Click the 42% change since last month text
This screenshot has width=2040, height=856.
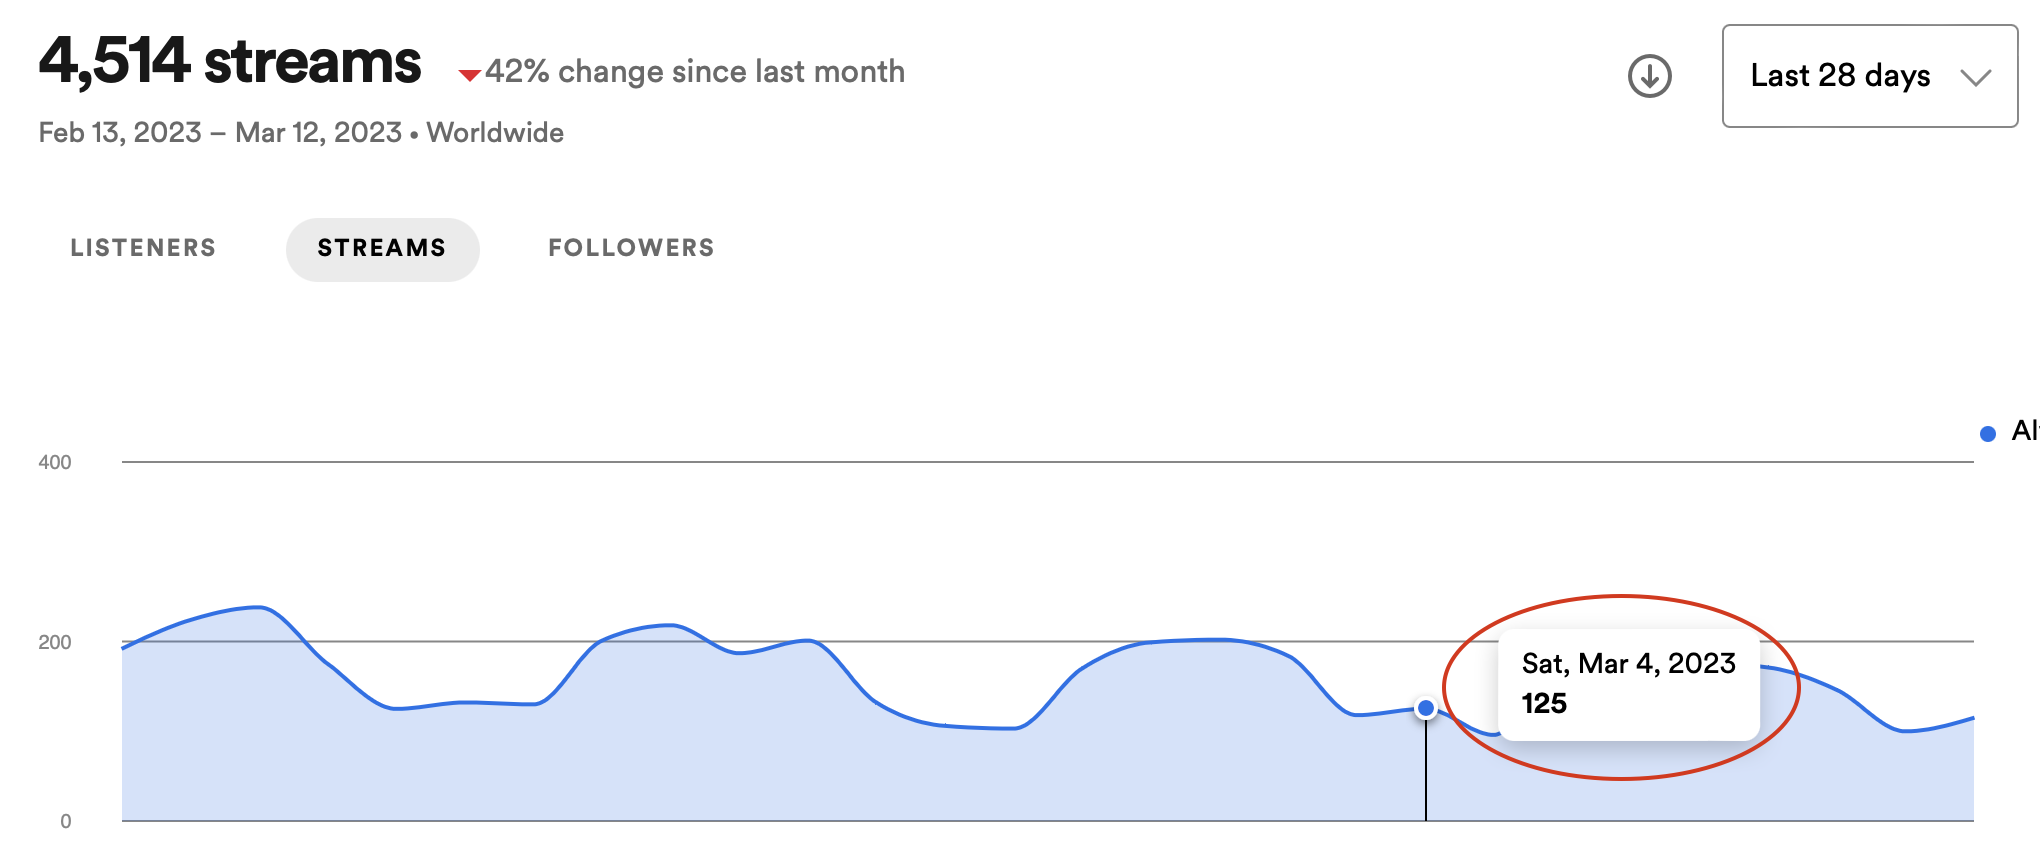[695, 72]
